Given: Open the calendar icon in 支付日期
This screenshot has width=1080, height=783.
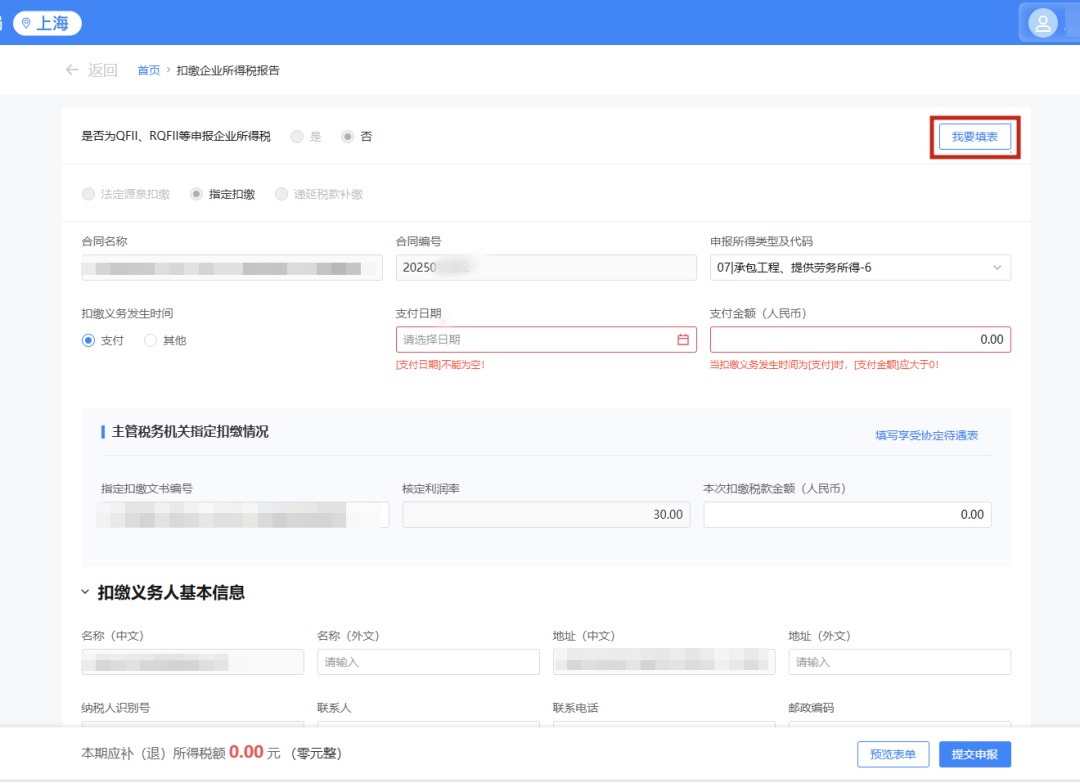Looking at the screenshot, I should (683, 340).
